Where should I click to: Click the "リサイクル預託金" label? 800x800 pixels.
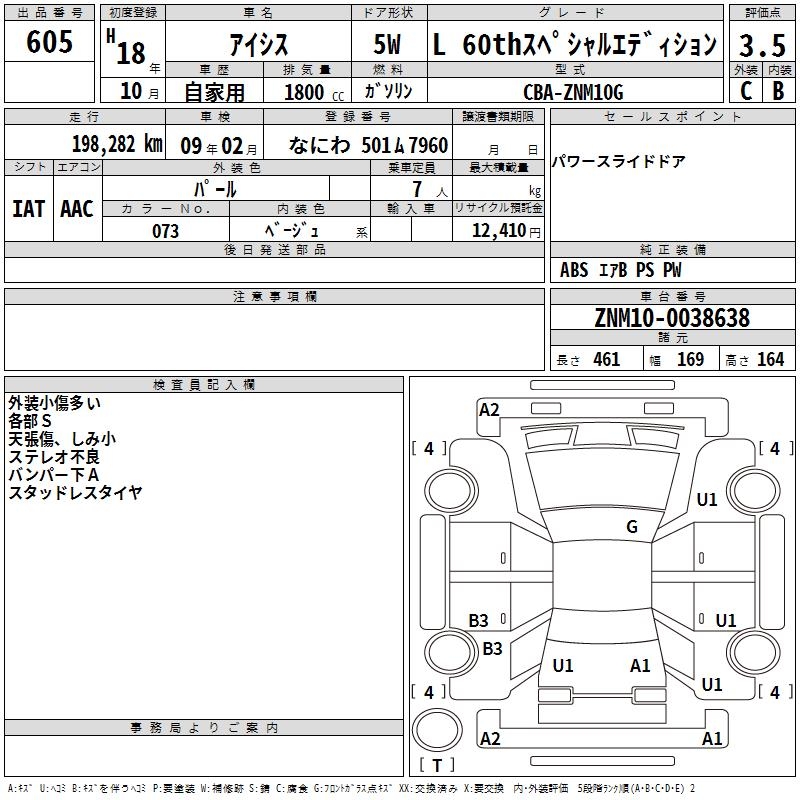coord(498,208)
